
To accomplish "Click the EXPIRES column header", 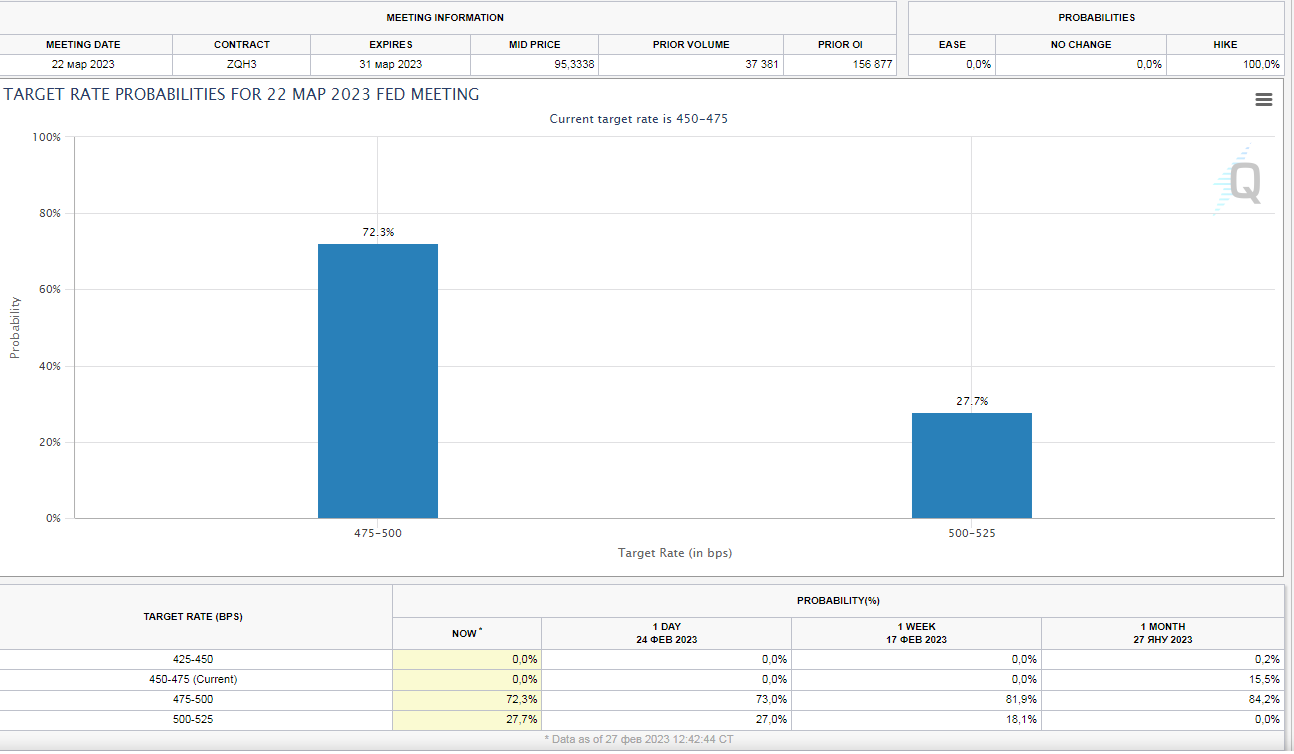I will pyautogui.click(x=390, y=44).
